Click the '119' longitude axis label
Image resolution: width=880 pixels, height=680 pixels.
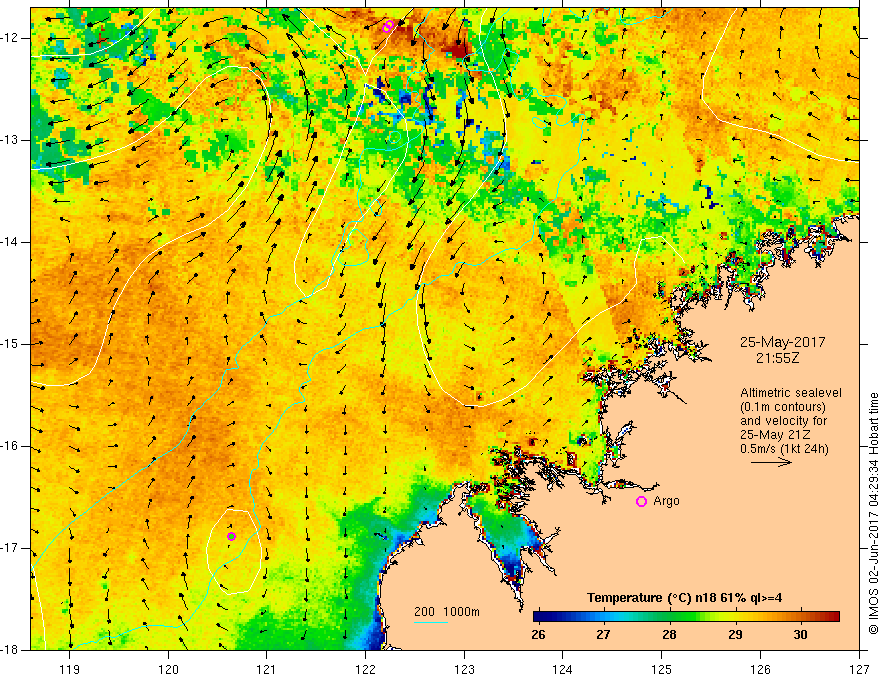tap(70, 669)
